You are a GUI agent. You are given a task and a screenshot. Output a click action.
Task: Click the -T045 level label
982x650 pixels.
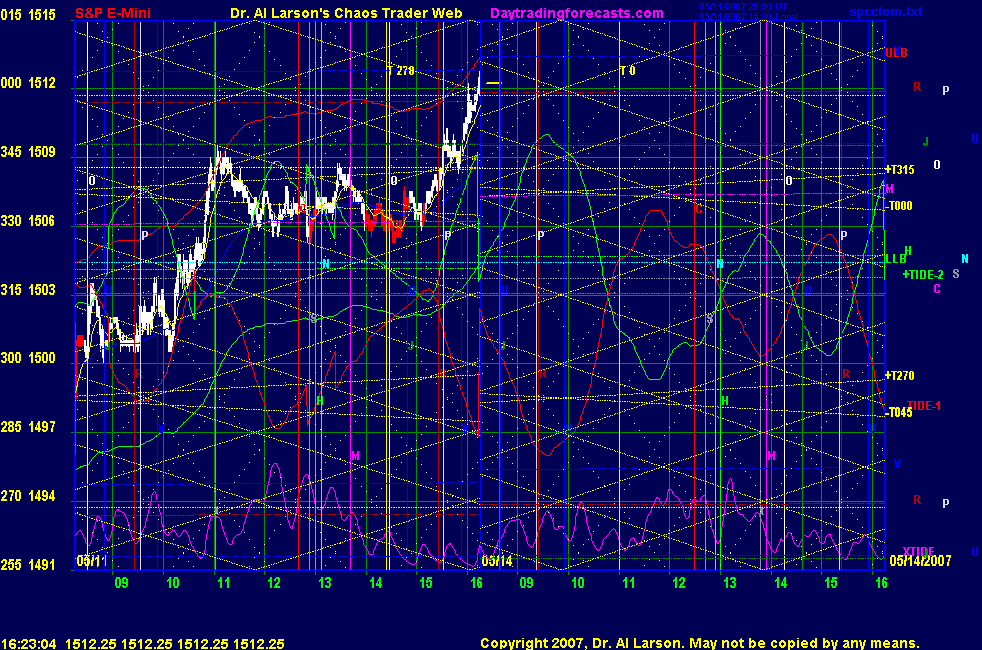[x=899, y=412]
